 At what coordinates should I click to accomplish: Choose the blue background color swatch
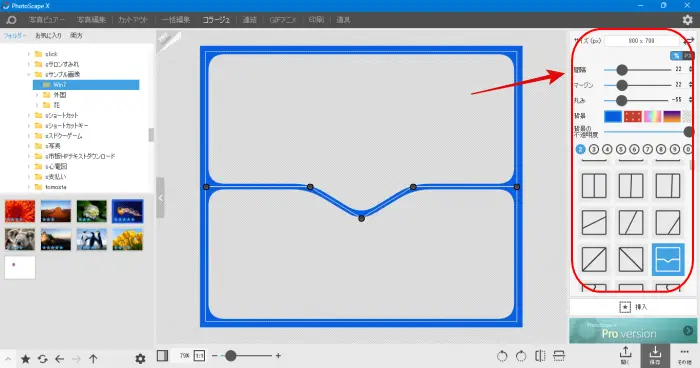tap(612, 117)
